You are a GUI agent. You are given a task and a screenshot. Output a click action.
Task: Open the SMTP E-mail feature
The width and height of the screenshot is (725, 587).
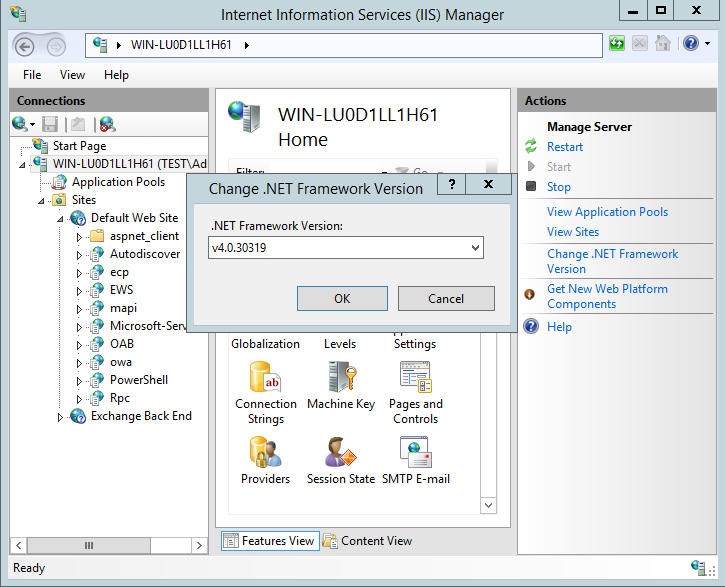416,460
